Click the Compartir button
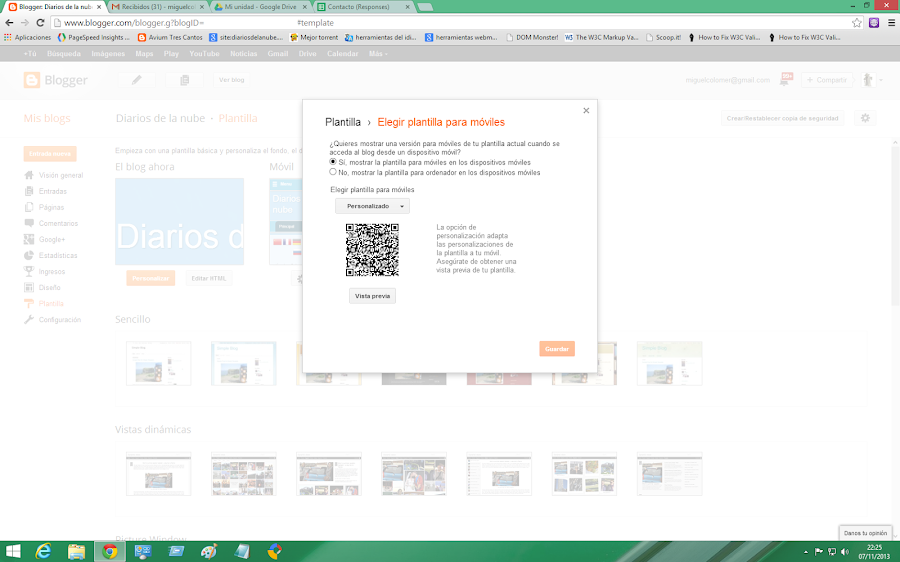Screen dimensions: 900x562 (x=827, y=80)
